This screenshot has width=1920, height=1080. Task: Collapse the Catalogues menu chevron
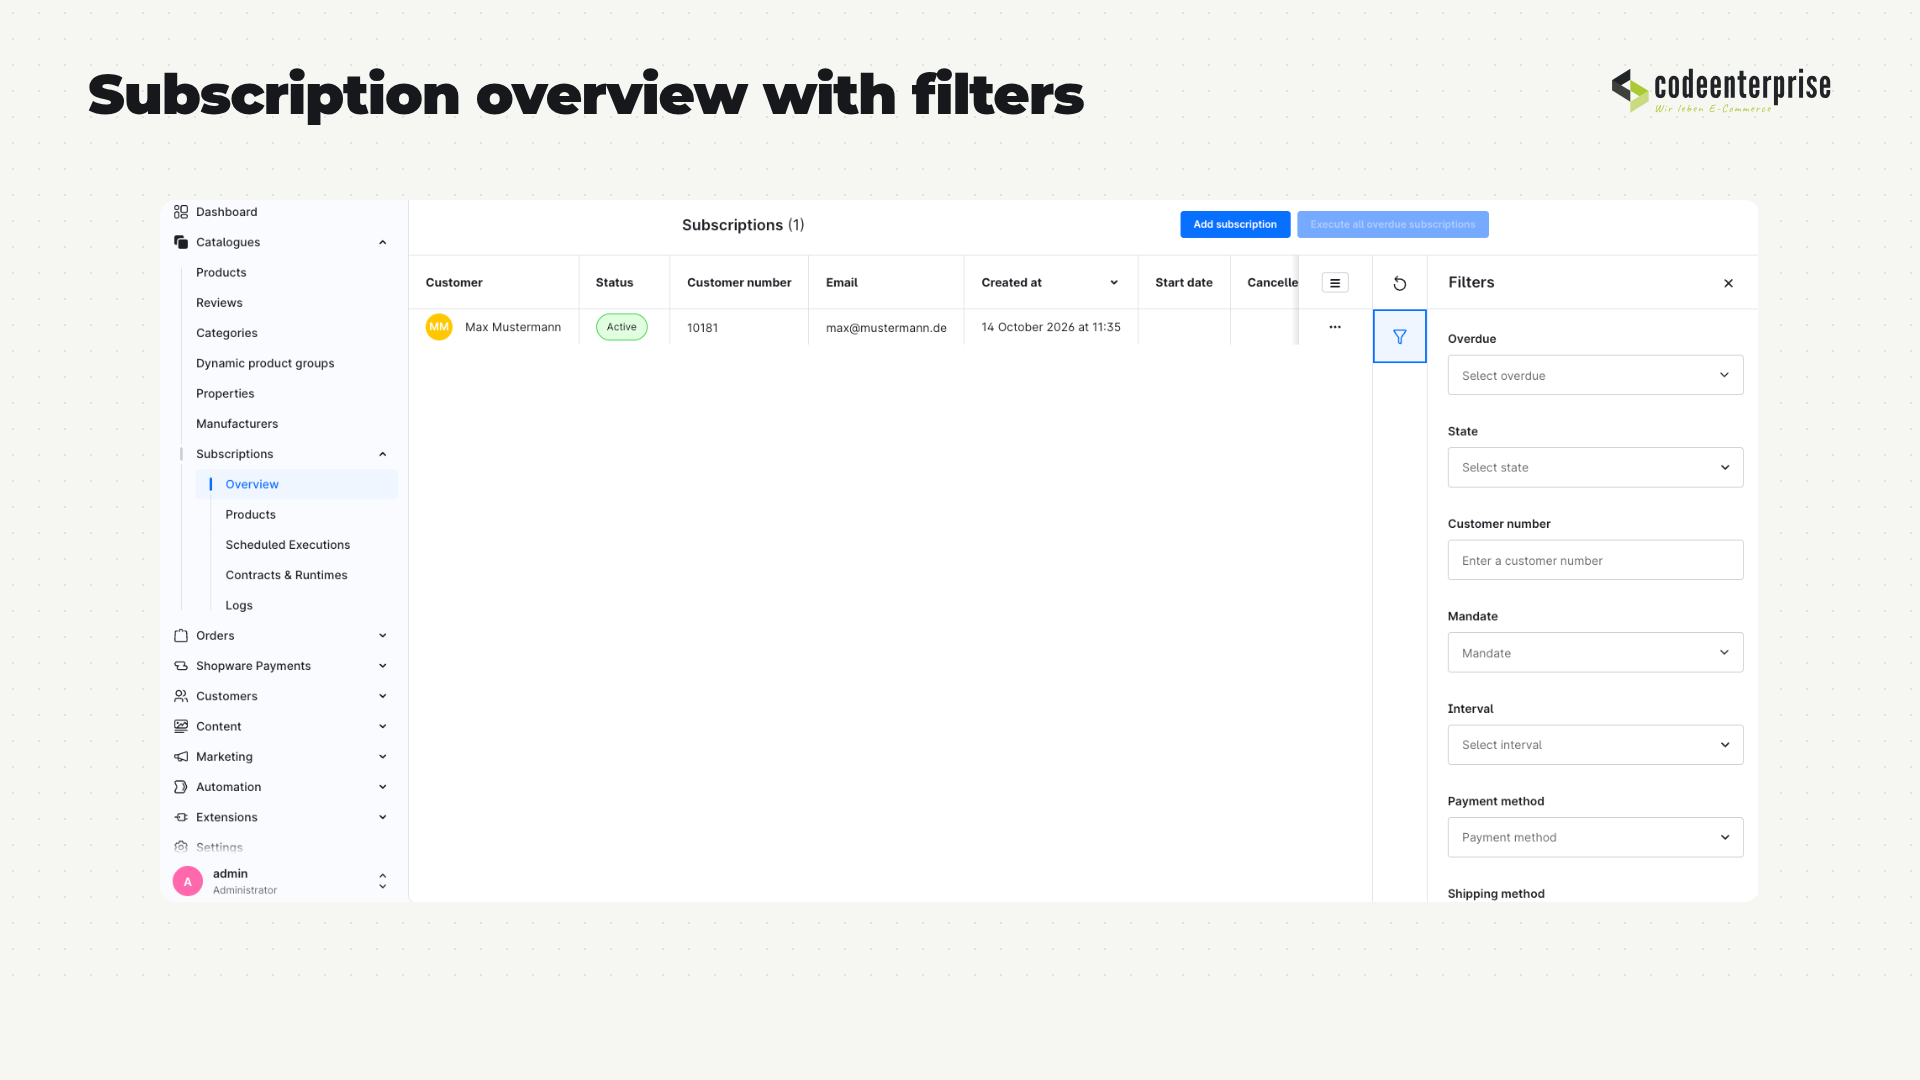click(x=382, y=242)
